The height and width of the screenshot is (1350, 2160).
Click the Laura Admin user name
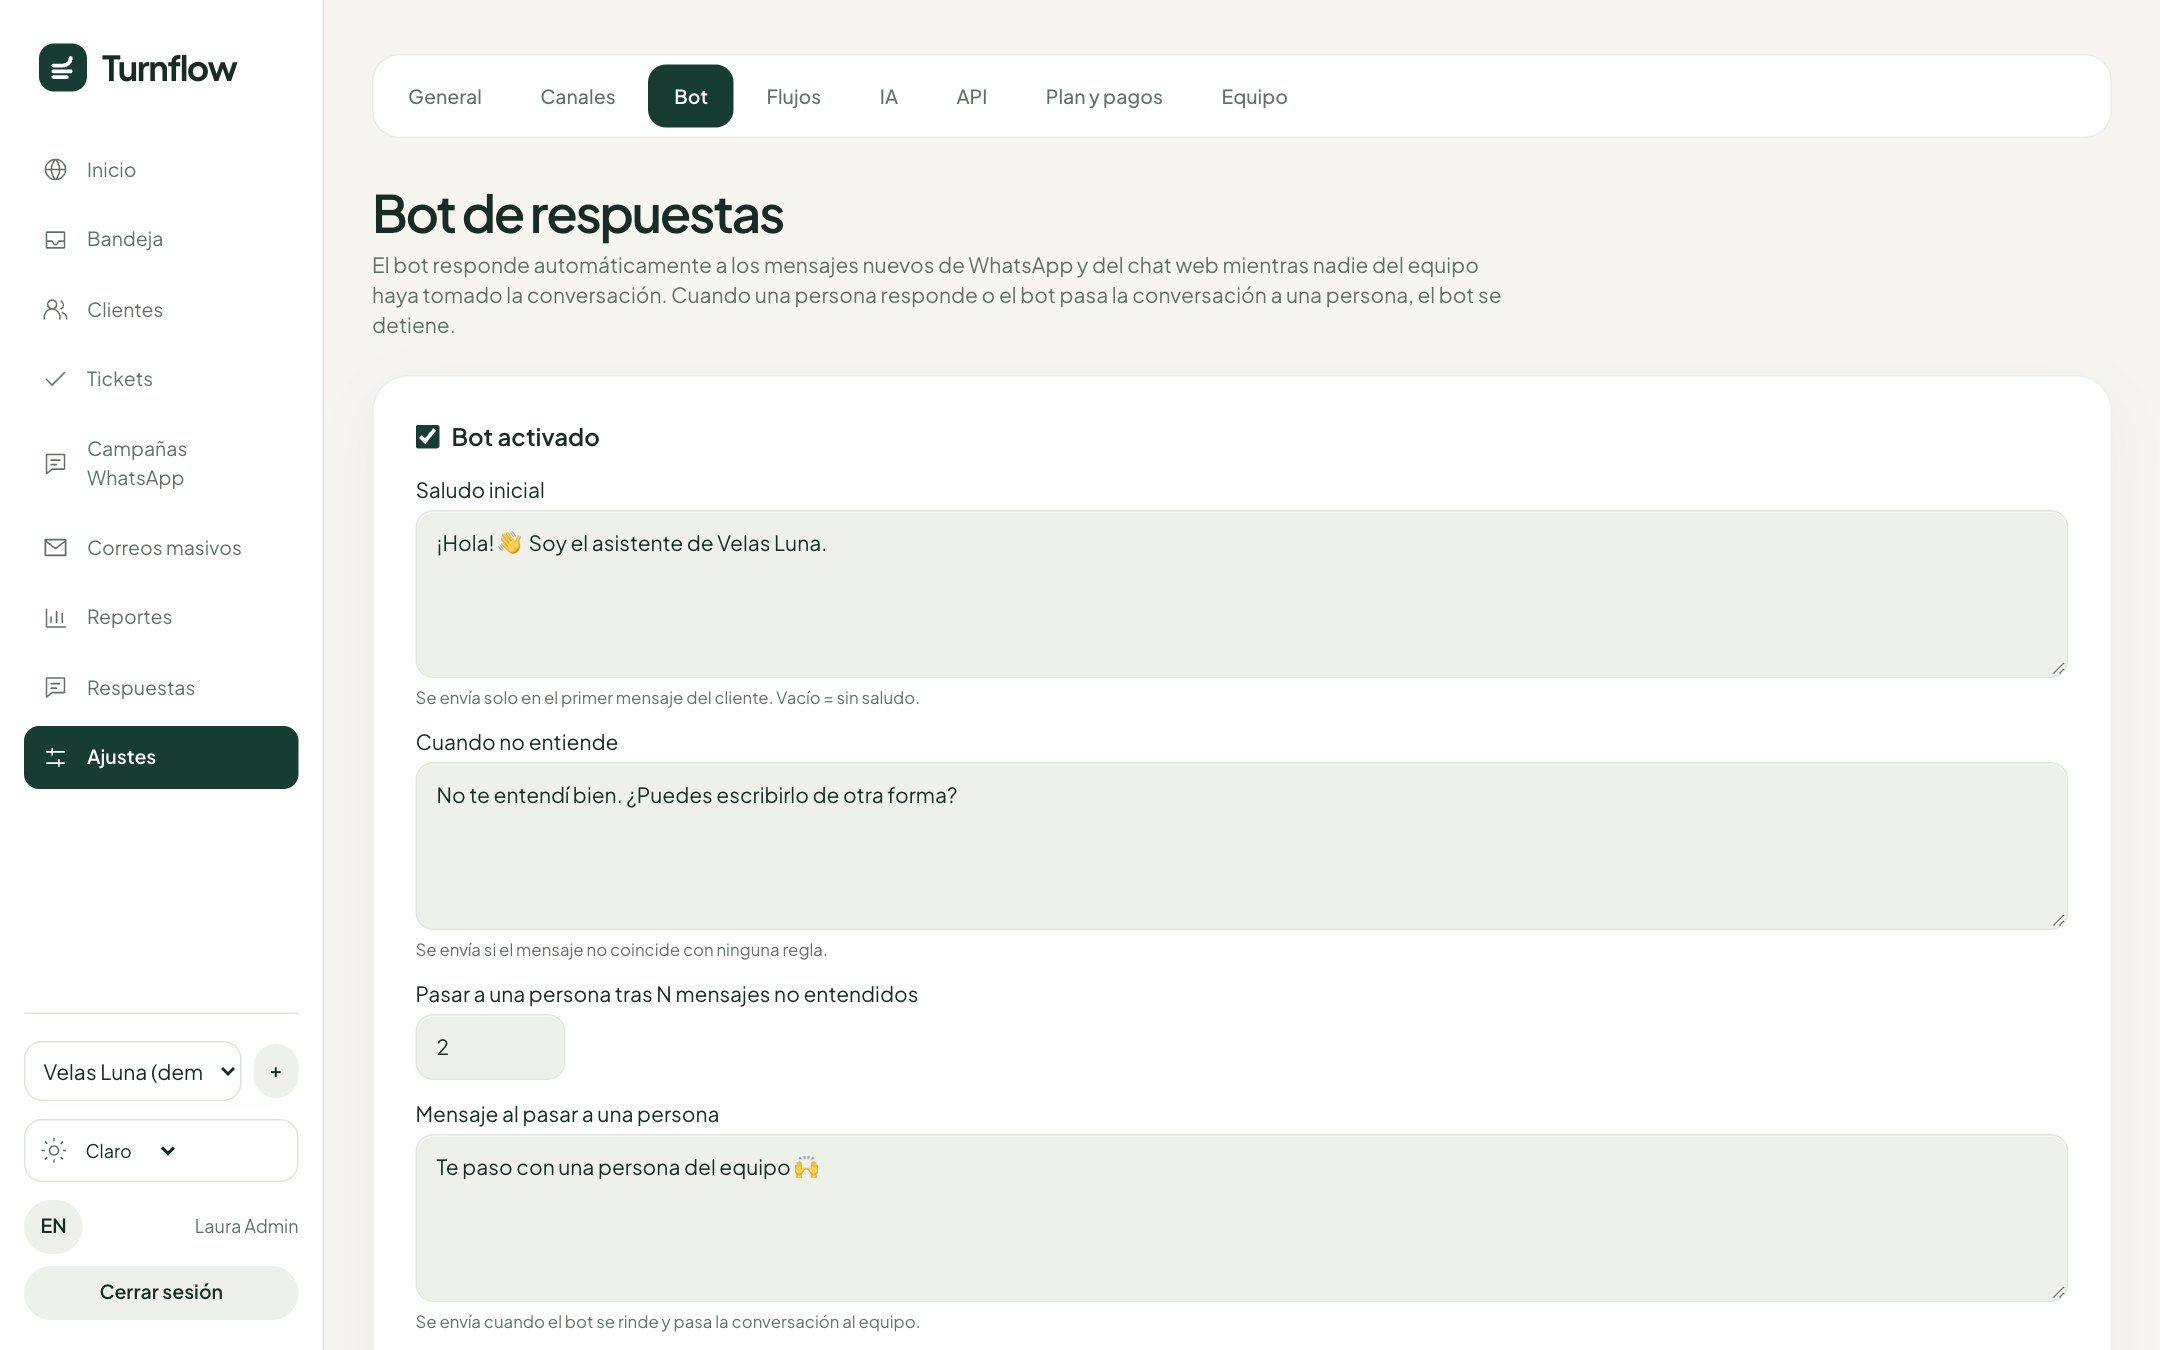[x=246, y=1227]
